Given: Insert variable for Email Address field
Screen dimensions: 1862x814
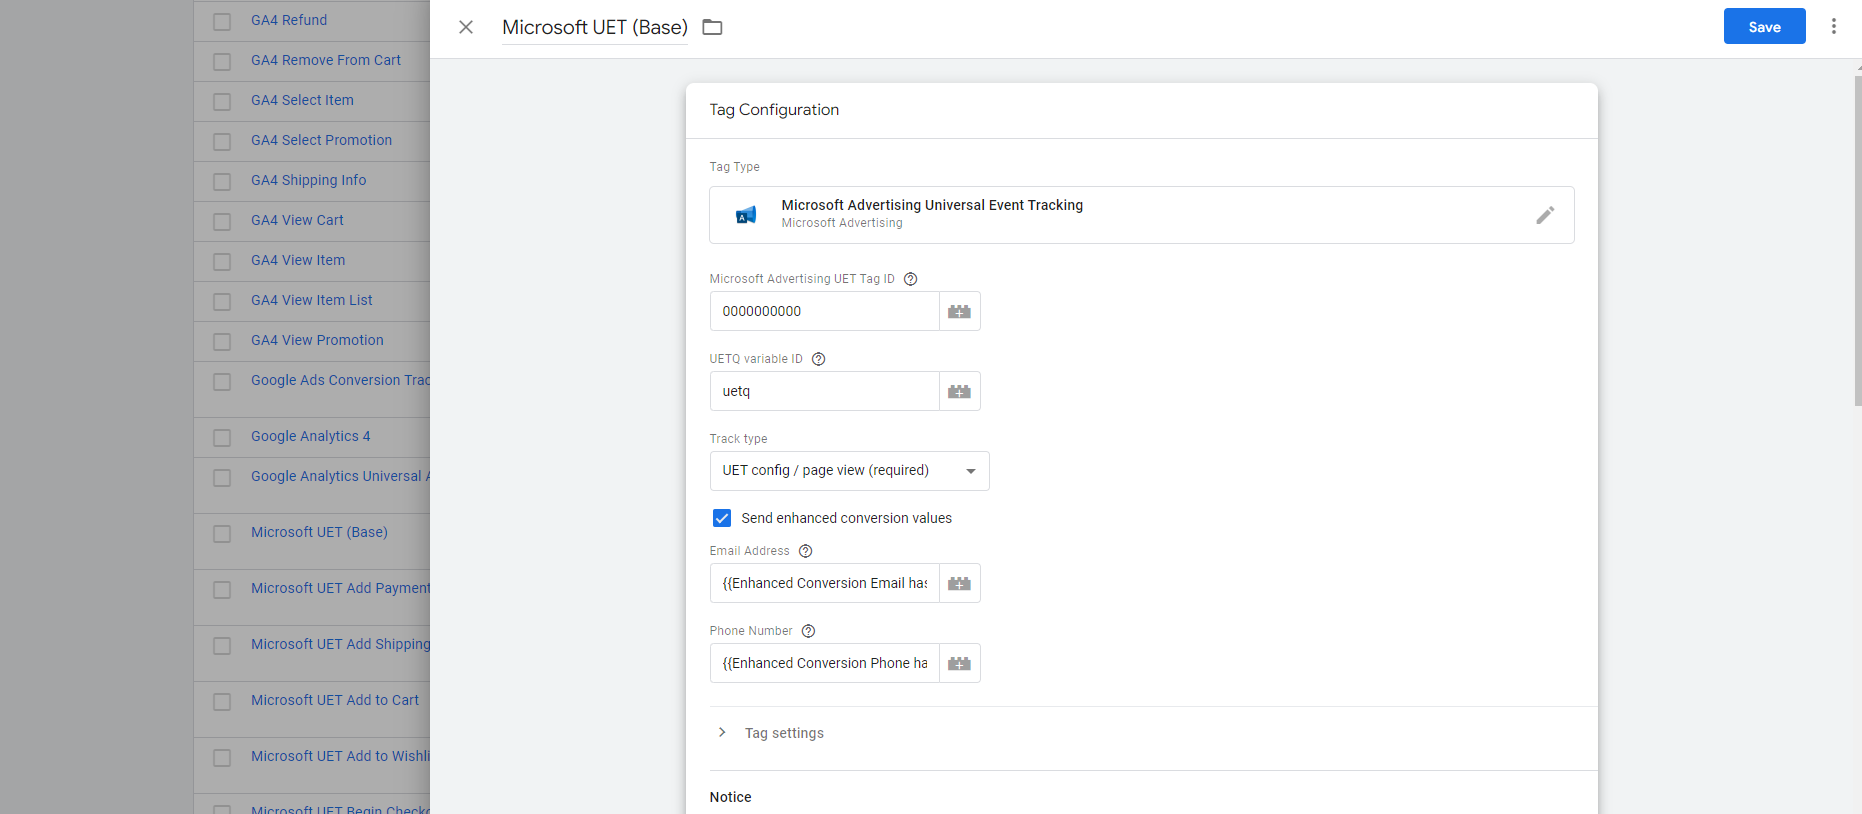Looking at the screenshot, I should point(959,583).
